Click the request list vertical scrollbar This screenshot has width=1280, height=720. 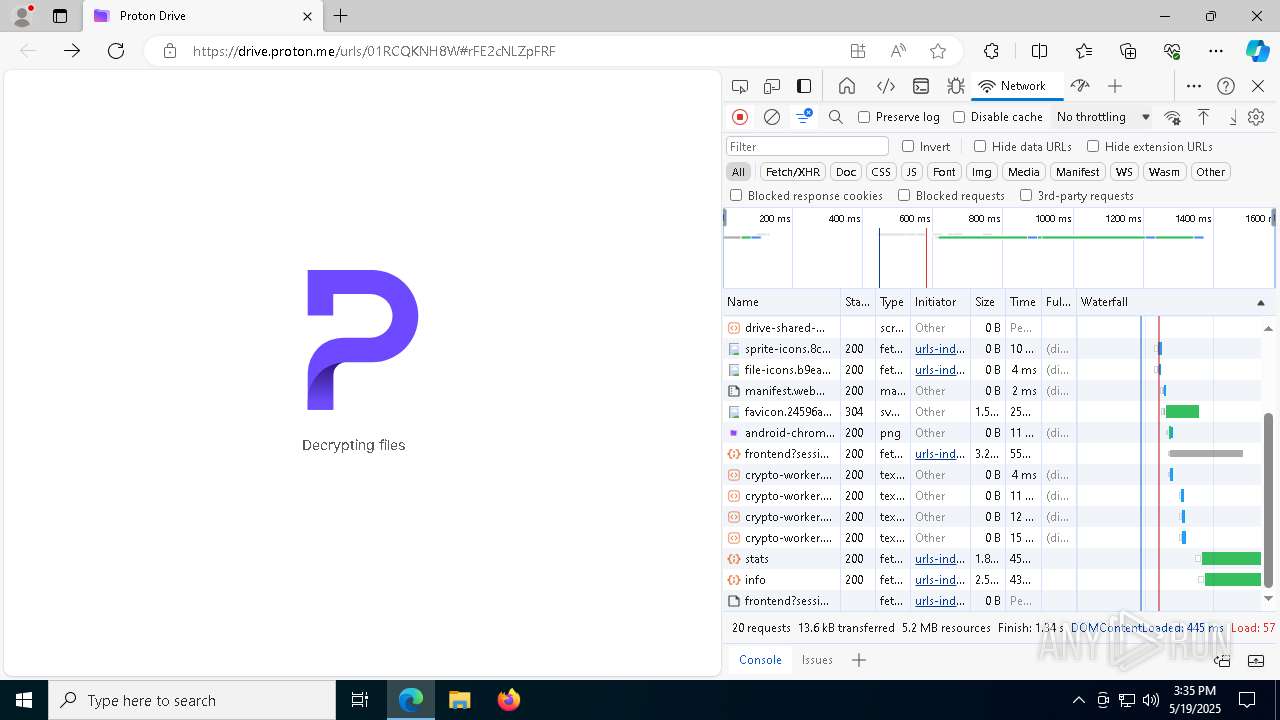(x=1269, y=500)
